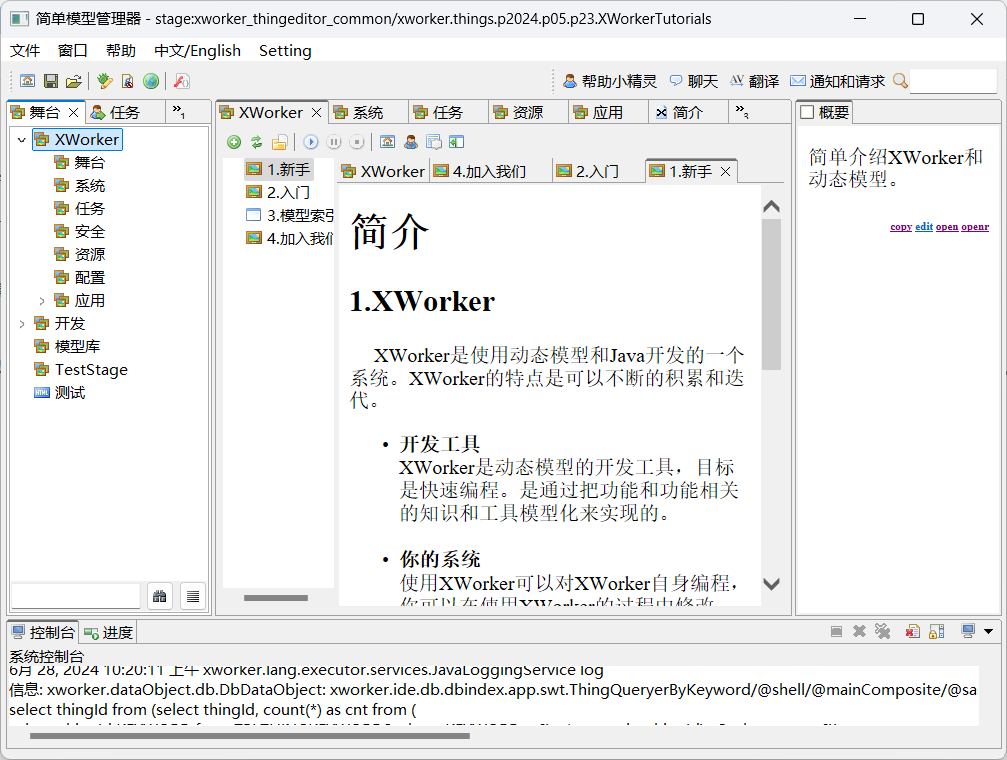Click the magnifier search icon in top toolbar
Image resolution: width=1007 pixels, height=760 pixels.
click(900, 81)
